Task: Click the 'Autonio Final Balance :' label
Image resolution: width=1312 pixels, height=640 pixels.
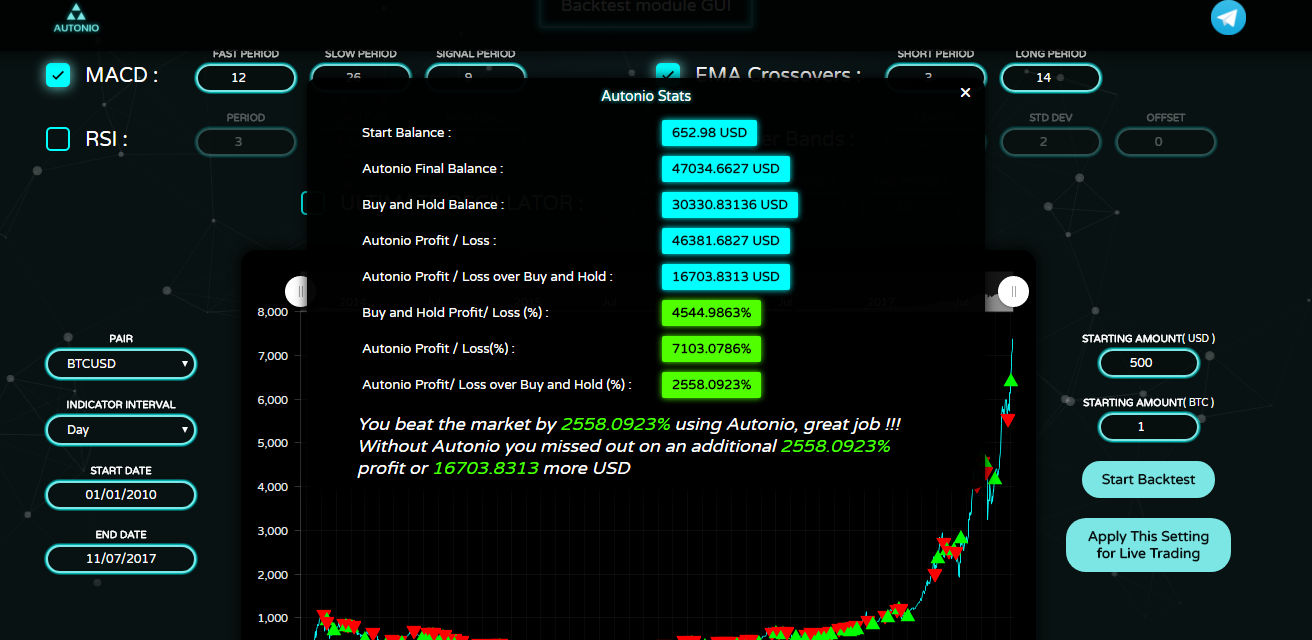Action: point(433,169)
